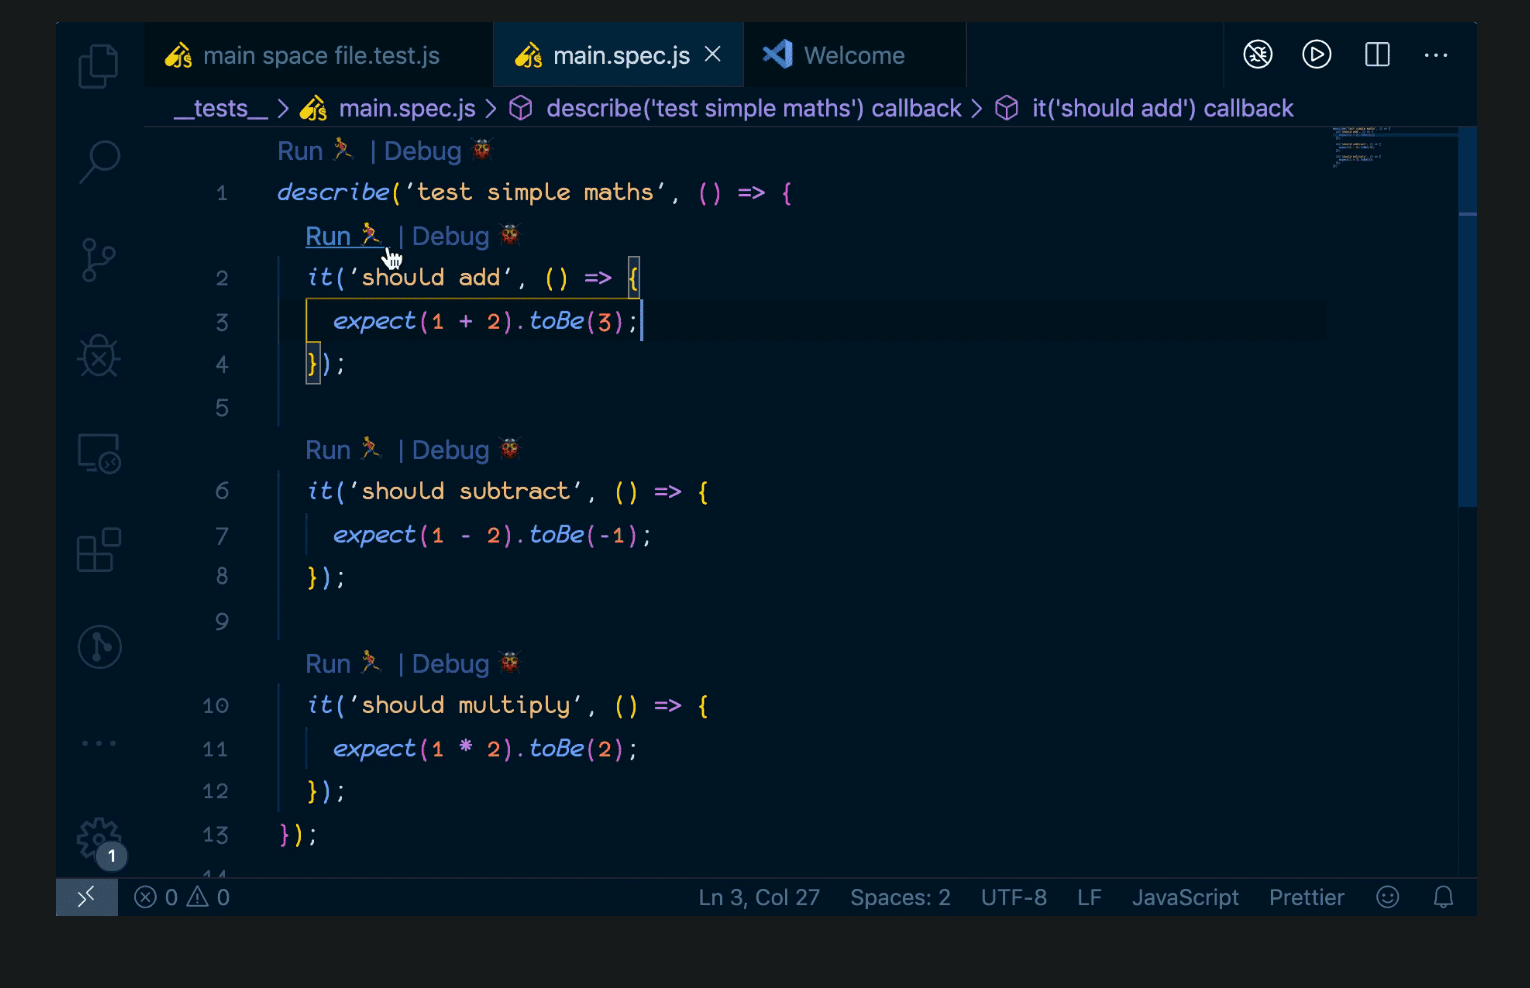The height and width of the screenshot is (988, 1530).
Task: Switch to the Welcome tab
Action: point(853,56)
